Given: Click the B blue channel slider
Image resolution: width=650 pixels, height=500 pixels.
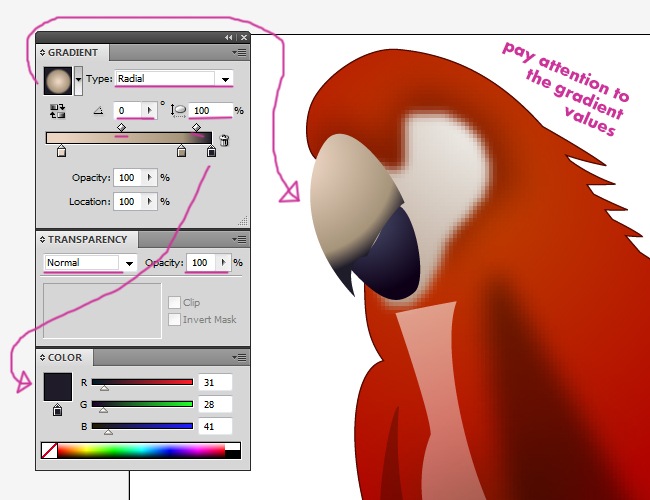Looking at the screenshot, I should tap(142, 426).
